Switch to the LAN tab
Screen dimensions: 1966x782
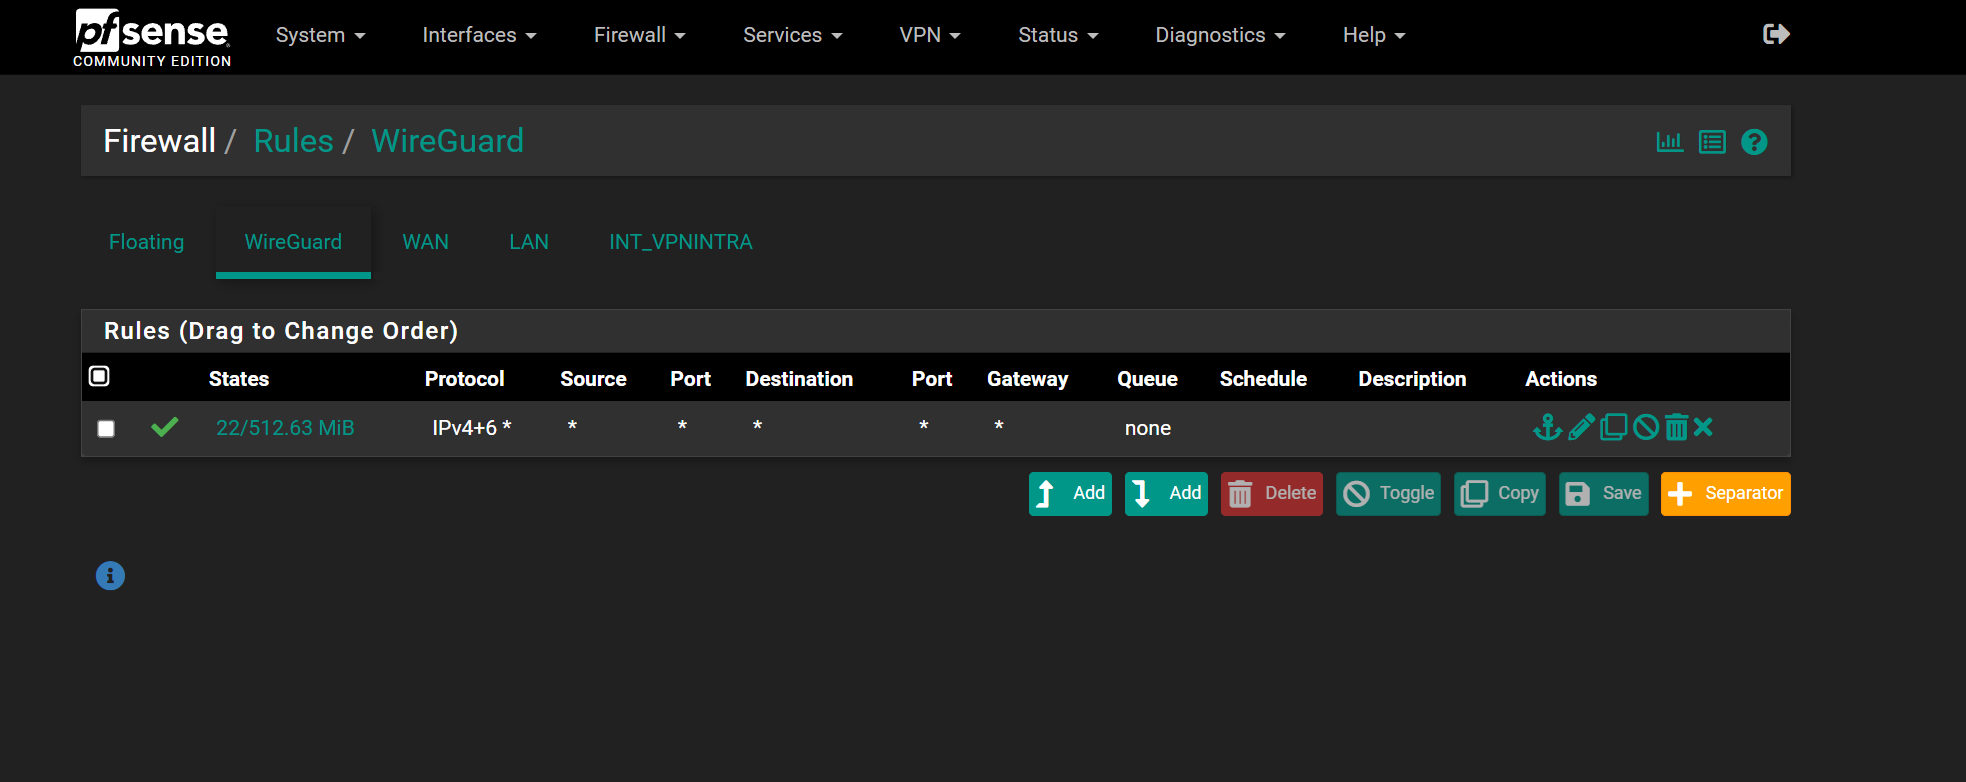pos(529,242)
